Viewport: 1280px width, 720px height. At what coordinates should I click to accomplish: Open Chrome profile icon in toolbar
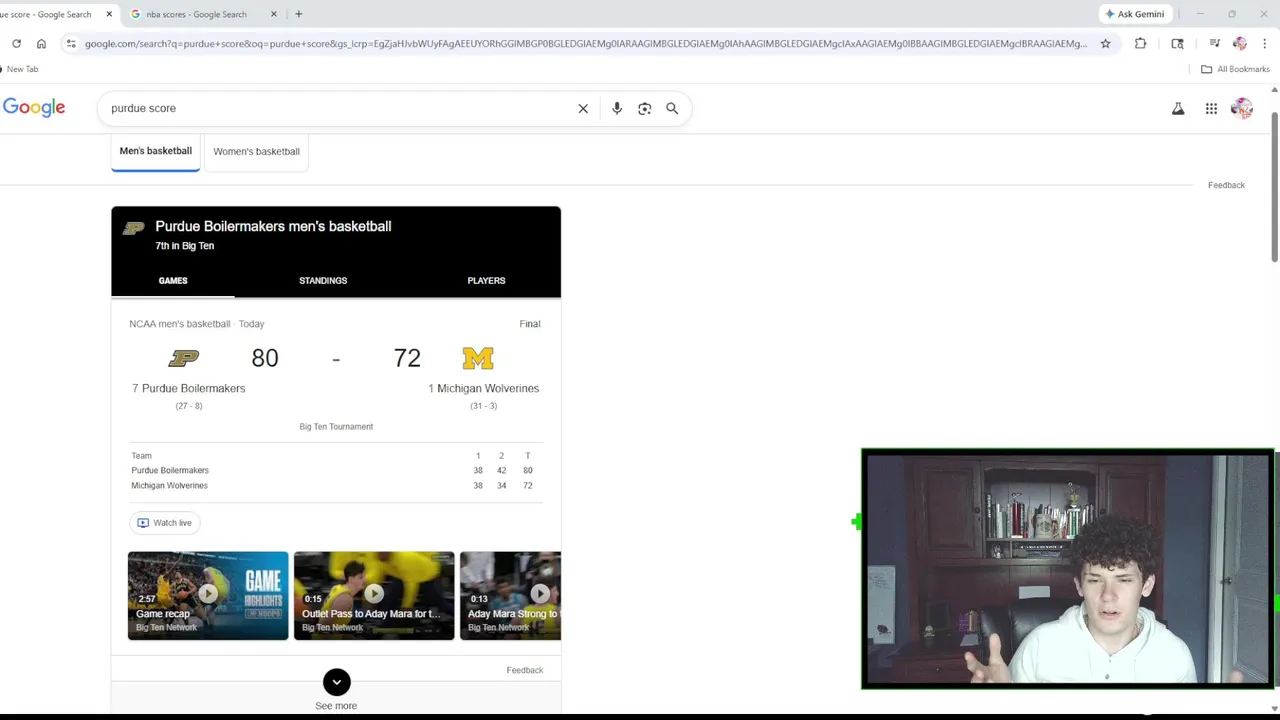click(1240, 43)
